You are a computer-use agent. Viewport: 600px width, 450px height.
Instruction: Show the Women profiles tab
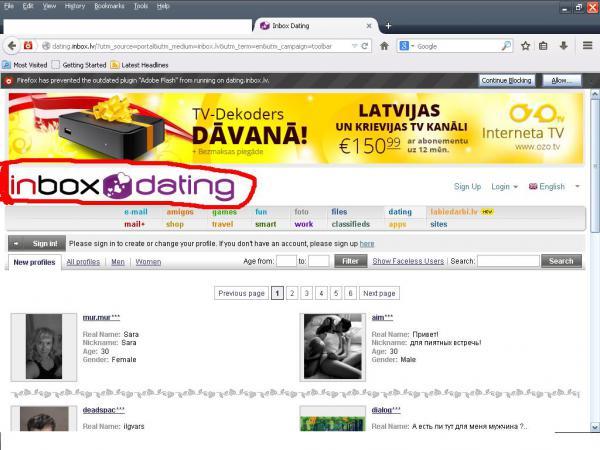point(148,262)
